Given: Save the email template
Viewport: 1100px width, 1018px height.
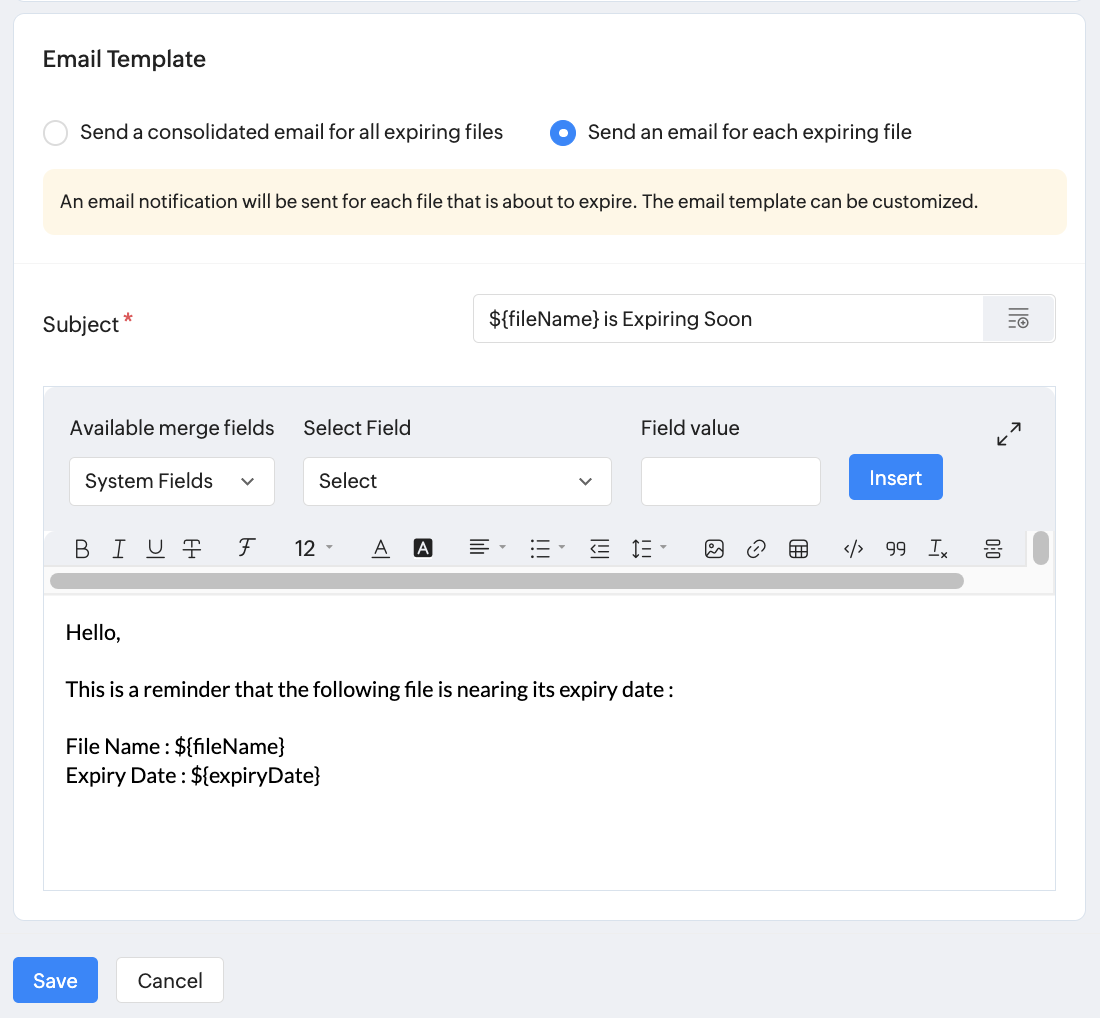Looking at the screenshot, I should [x=55, y=981].
